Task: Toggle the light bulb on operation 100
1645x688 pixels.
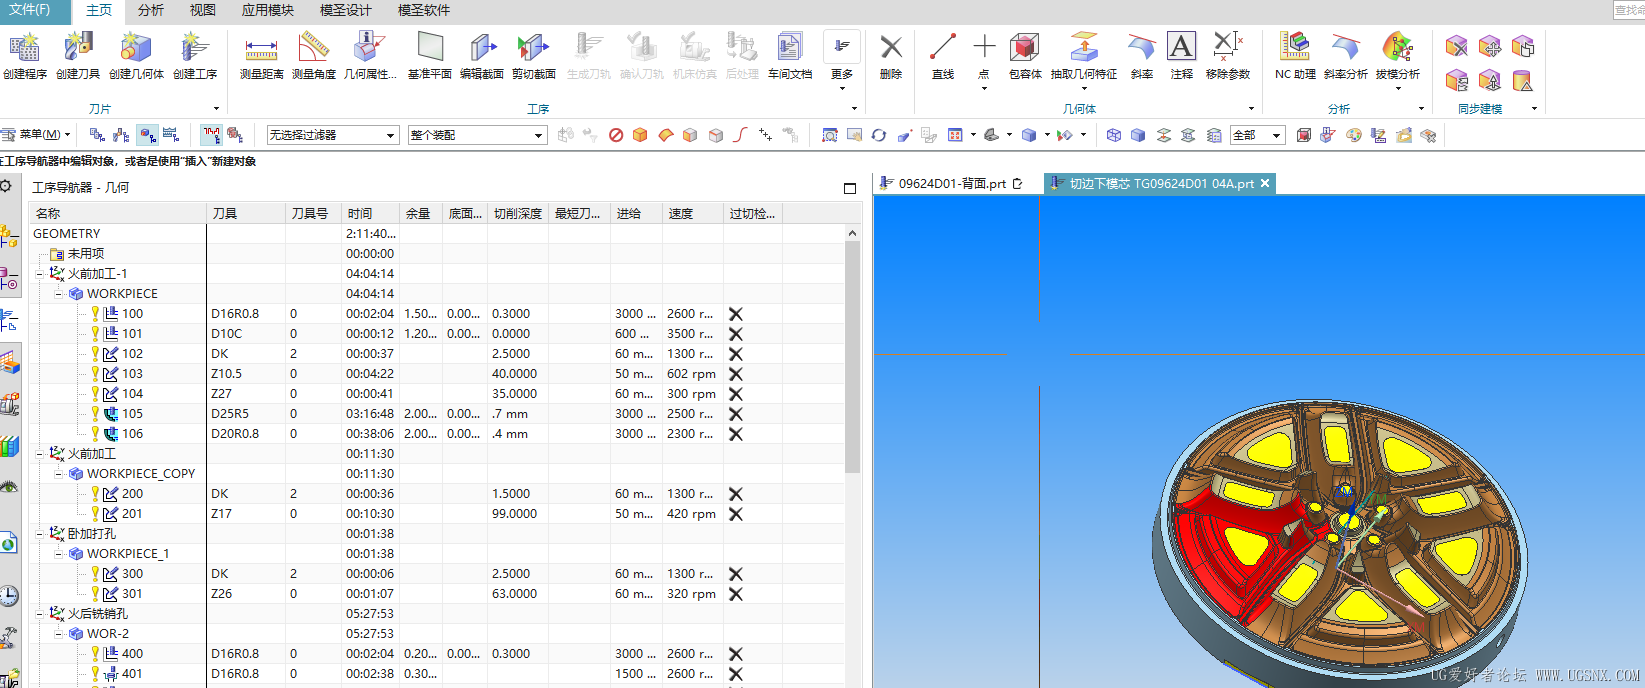Action: click(x=95, y=313)
